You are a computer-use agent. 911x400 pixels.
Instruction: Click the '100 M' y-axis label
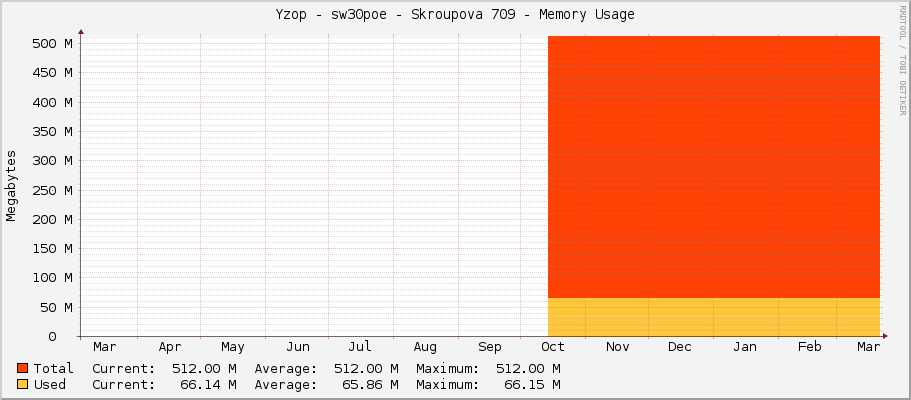(53, 278)
